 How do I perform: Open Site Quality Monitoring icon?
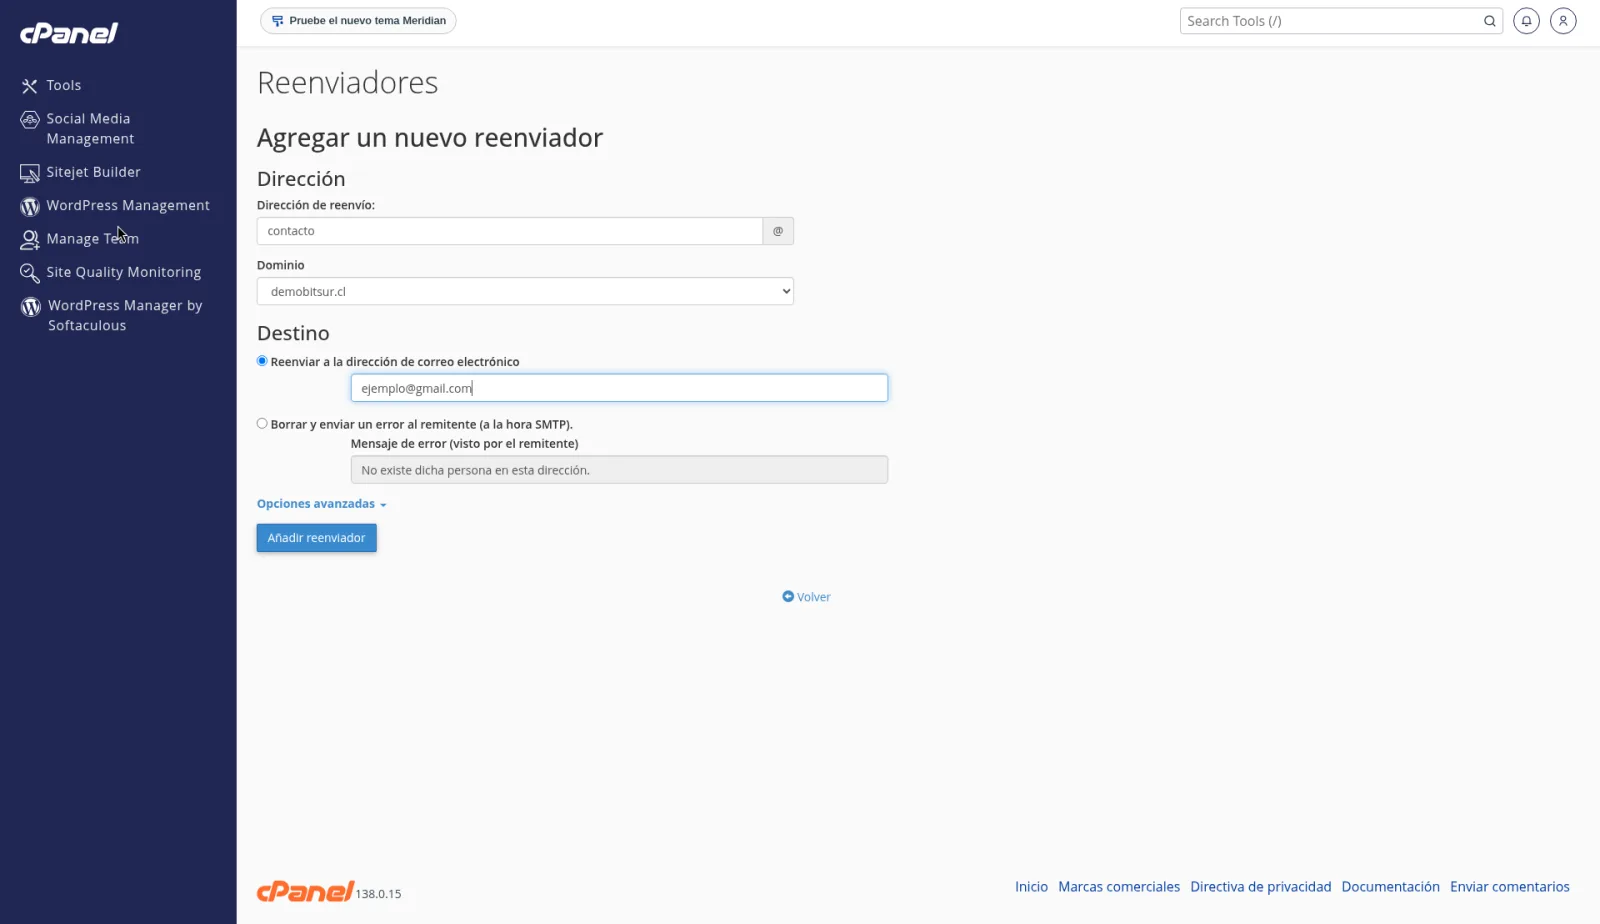point(30,273)
